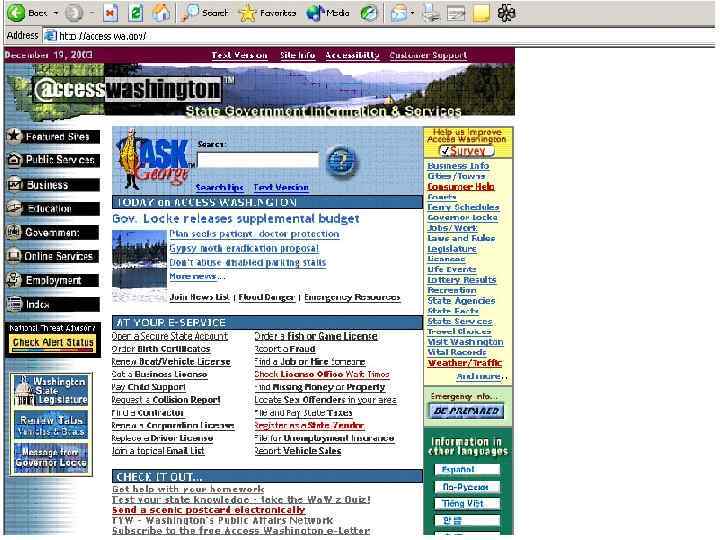Image resolution: width=720 pixels, height=540 pixels.
Task: Open Order a Fish or Game License
Action: point(316,336)
